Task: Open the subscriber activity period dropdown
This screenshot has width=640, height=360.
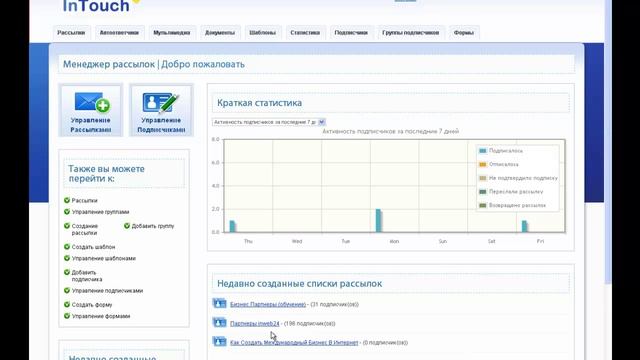Action: (269, 122)
